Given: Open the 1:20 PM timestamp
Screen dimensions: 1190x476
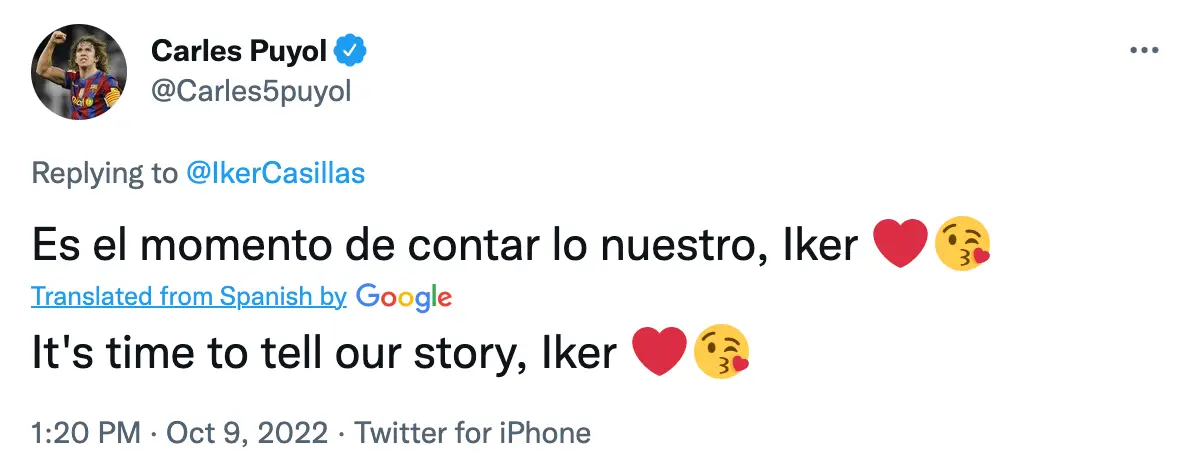Looking at the screenshot, I should [x=85, y=433].
